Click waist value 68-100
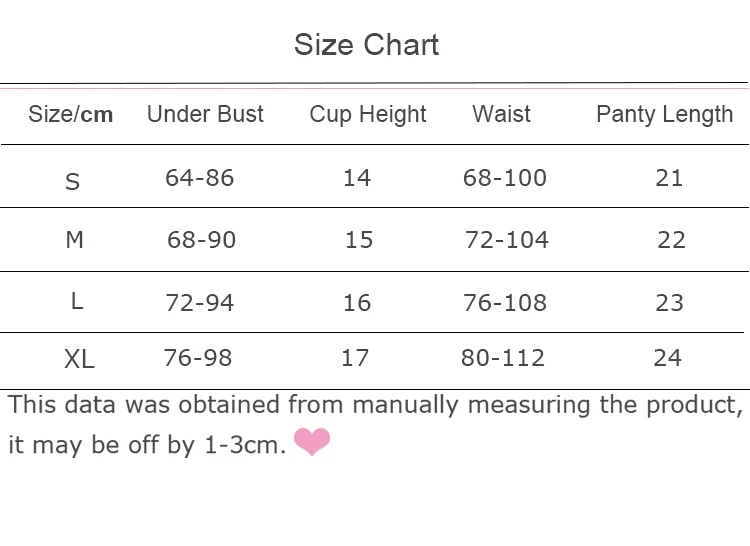The width and height of the screenshot is (750, 546). coord(505,178)
